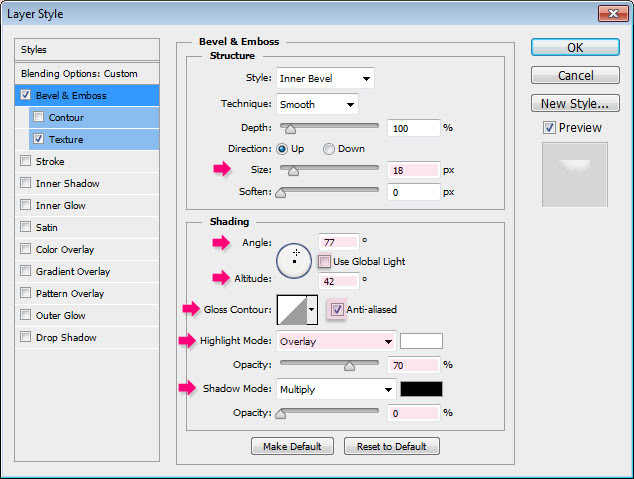
Task: Open the Technique dropdown showing Smooth
Action: click(x=317, y=104)
